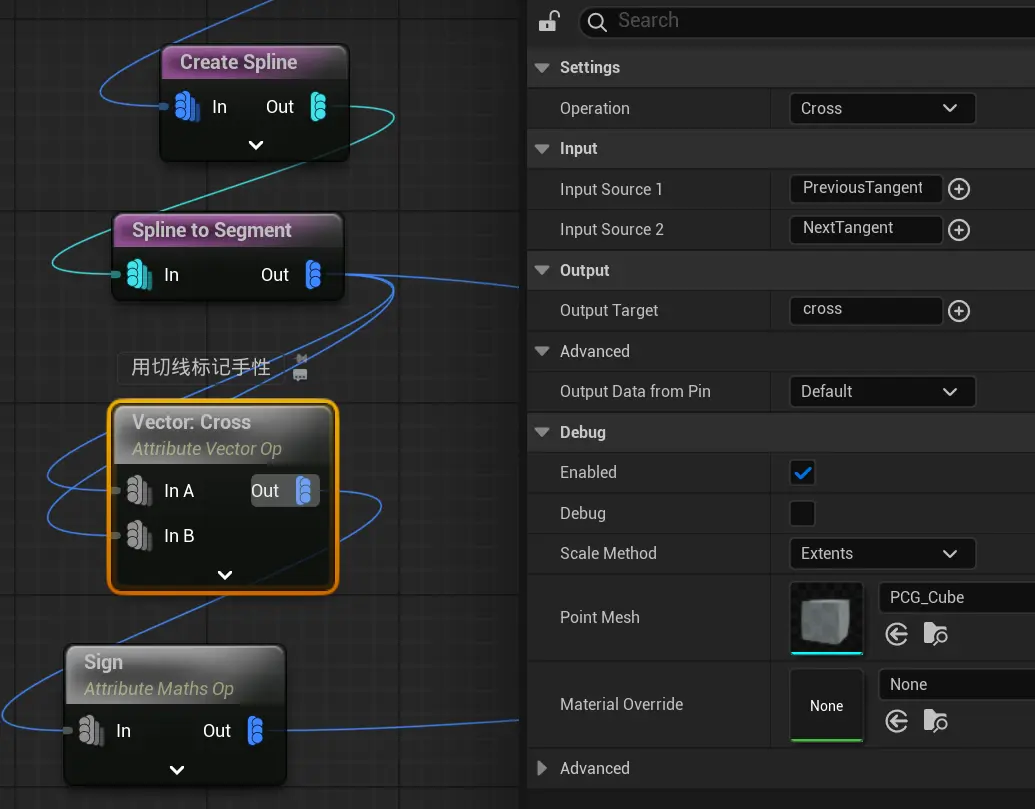1035x809 pixels.
Task: Open the Operation dropdown set to Cross
Action: [880, 108]
